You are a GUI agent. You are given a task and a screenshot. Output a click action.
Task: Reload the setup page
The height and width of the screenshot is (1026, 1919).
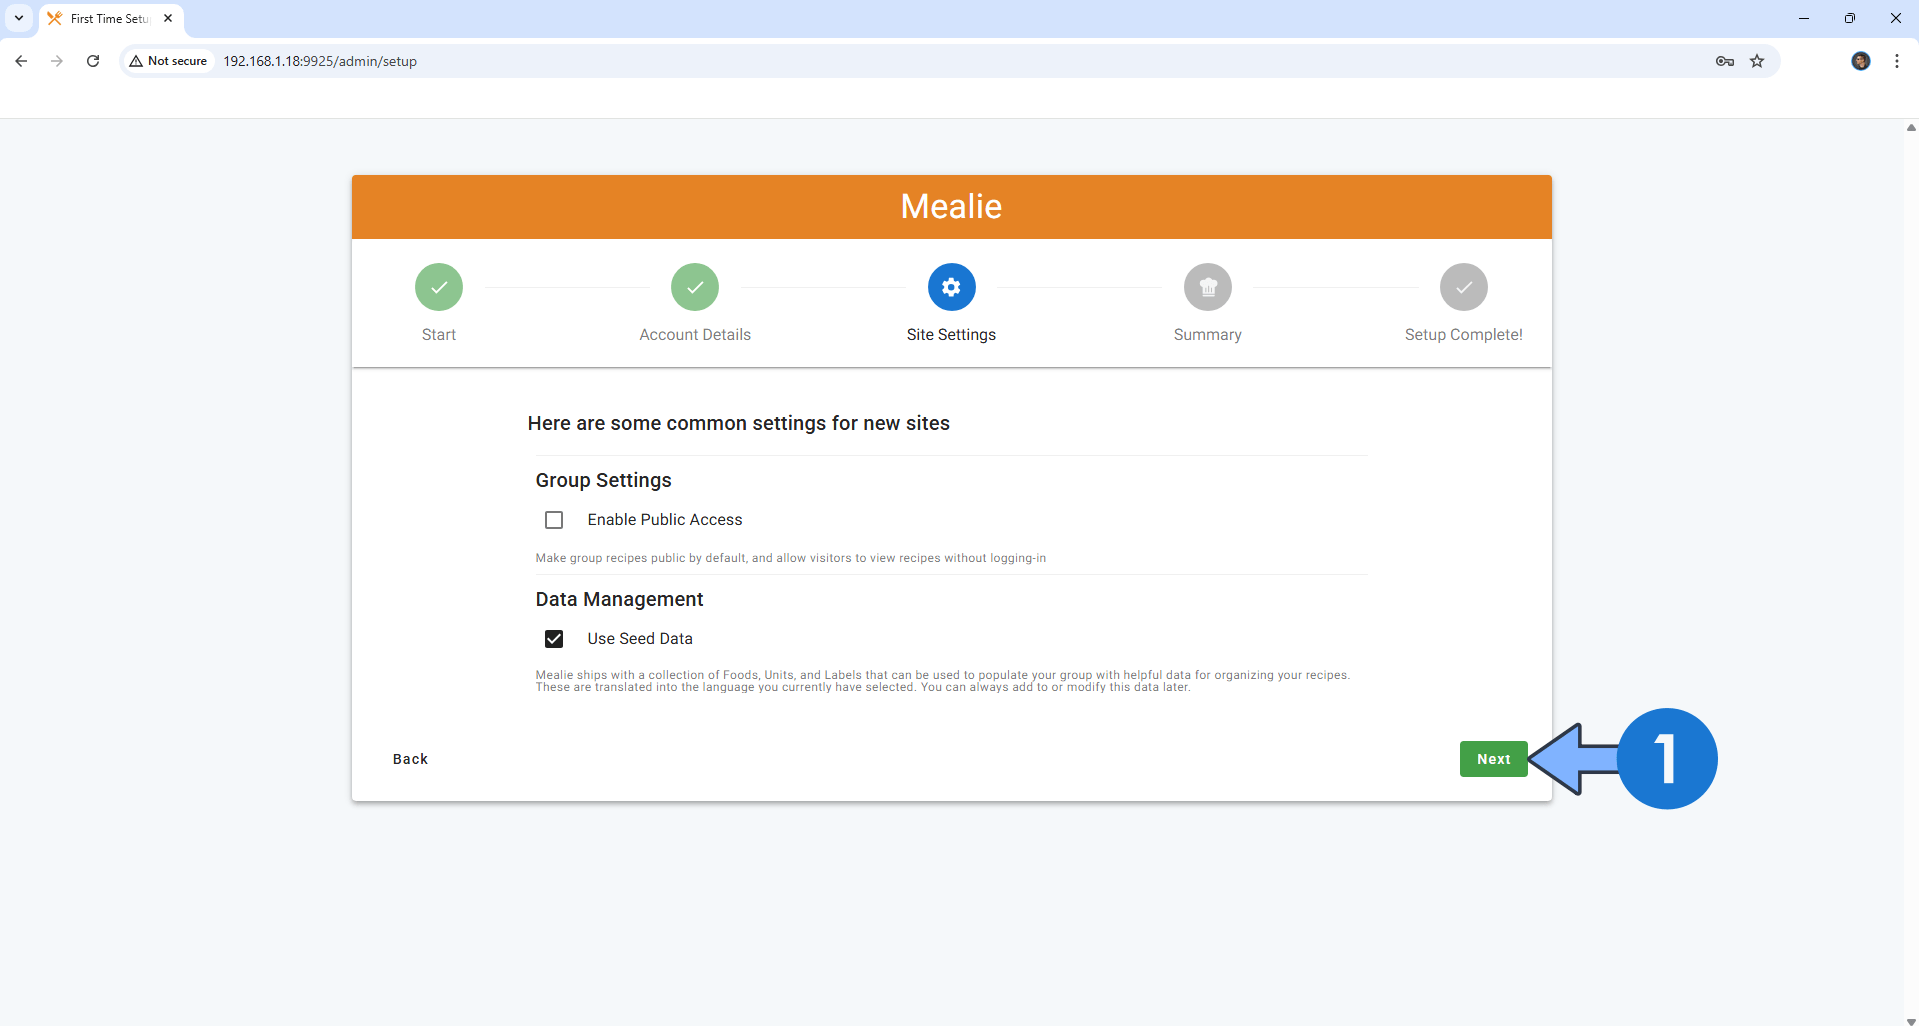click(x=92, y=61)
